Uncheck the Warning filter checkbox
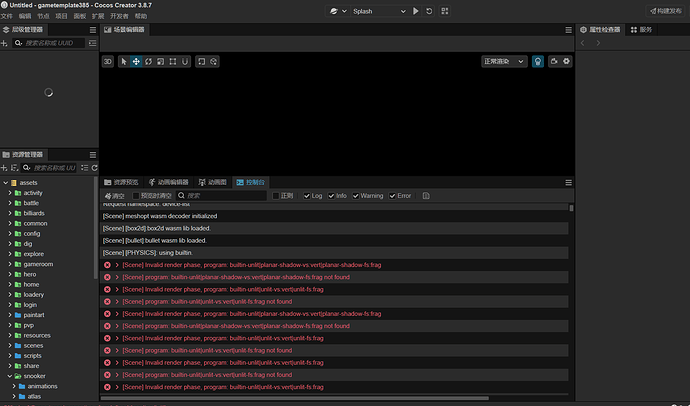690x406 pixels. [356, 196]
